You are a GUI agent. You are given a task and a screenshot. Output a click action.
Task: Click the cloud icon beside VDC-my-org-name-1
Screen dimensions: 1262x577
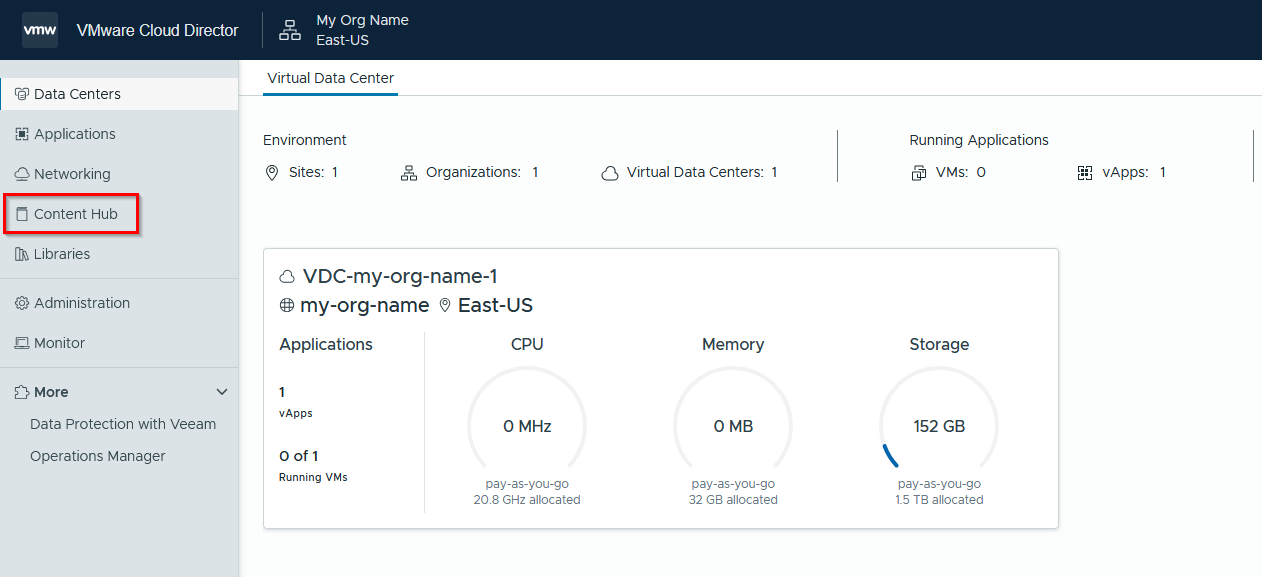pos(287,277)
